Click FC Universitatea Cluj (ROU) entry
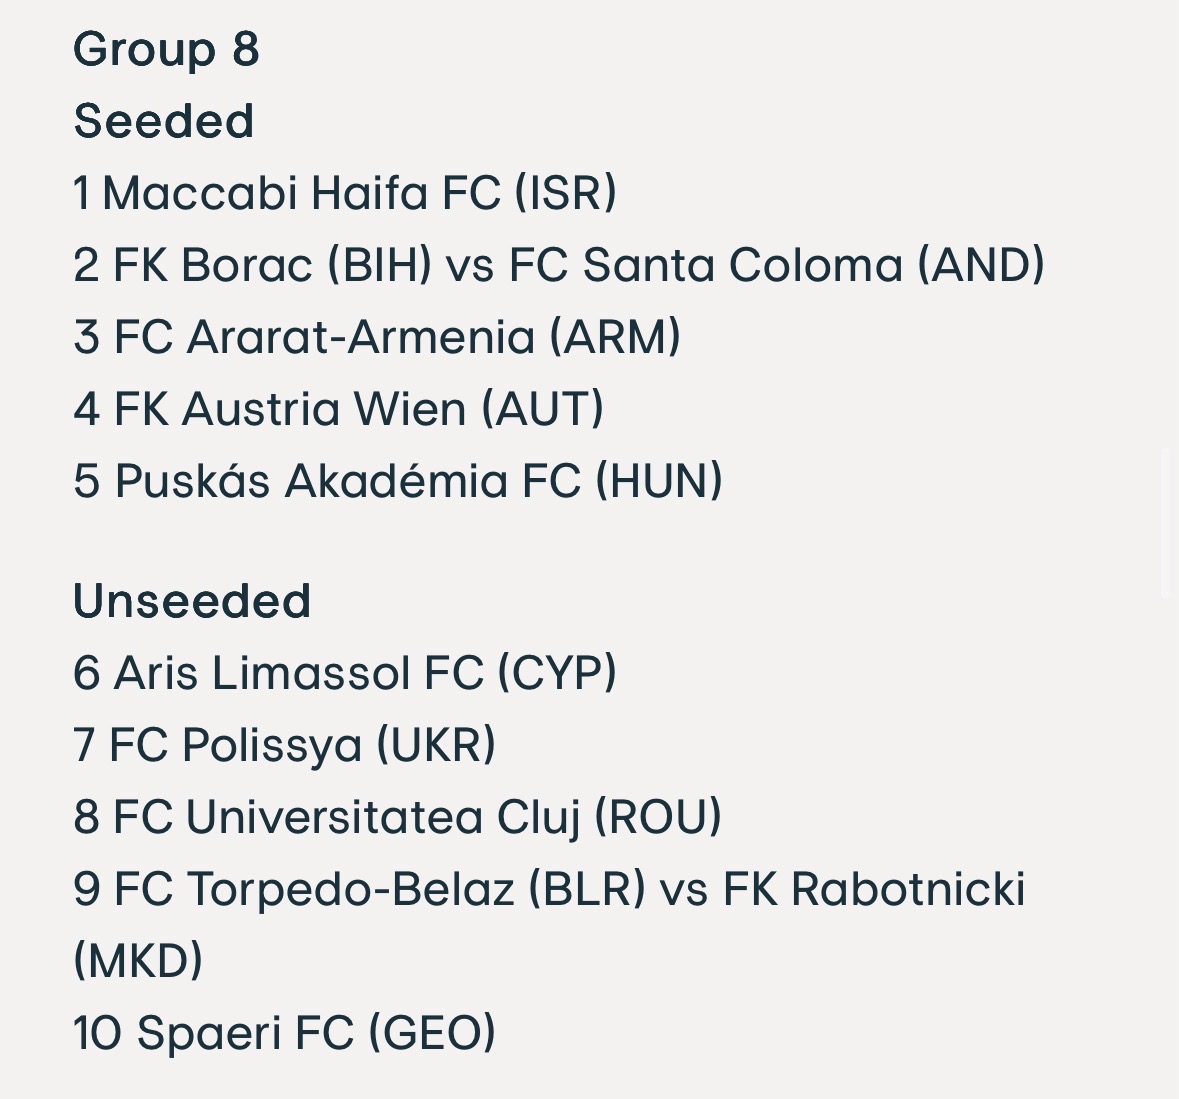Image resolution: width=1179 pixels, height=1099 pixels. (x=398, y=816)
